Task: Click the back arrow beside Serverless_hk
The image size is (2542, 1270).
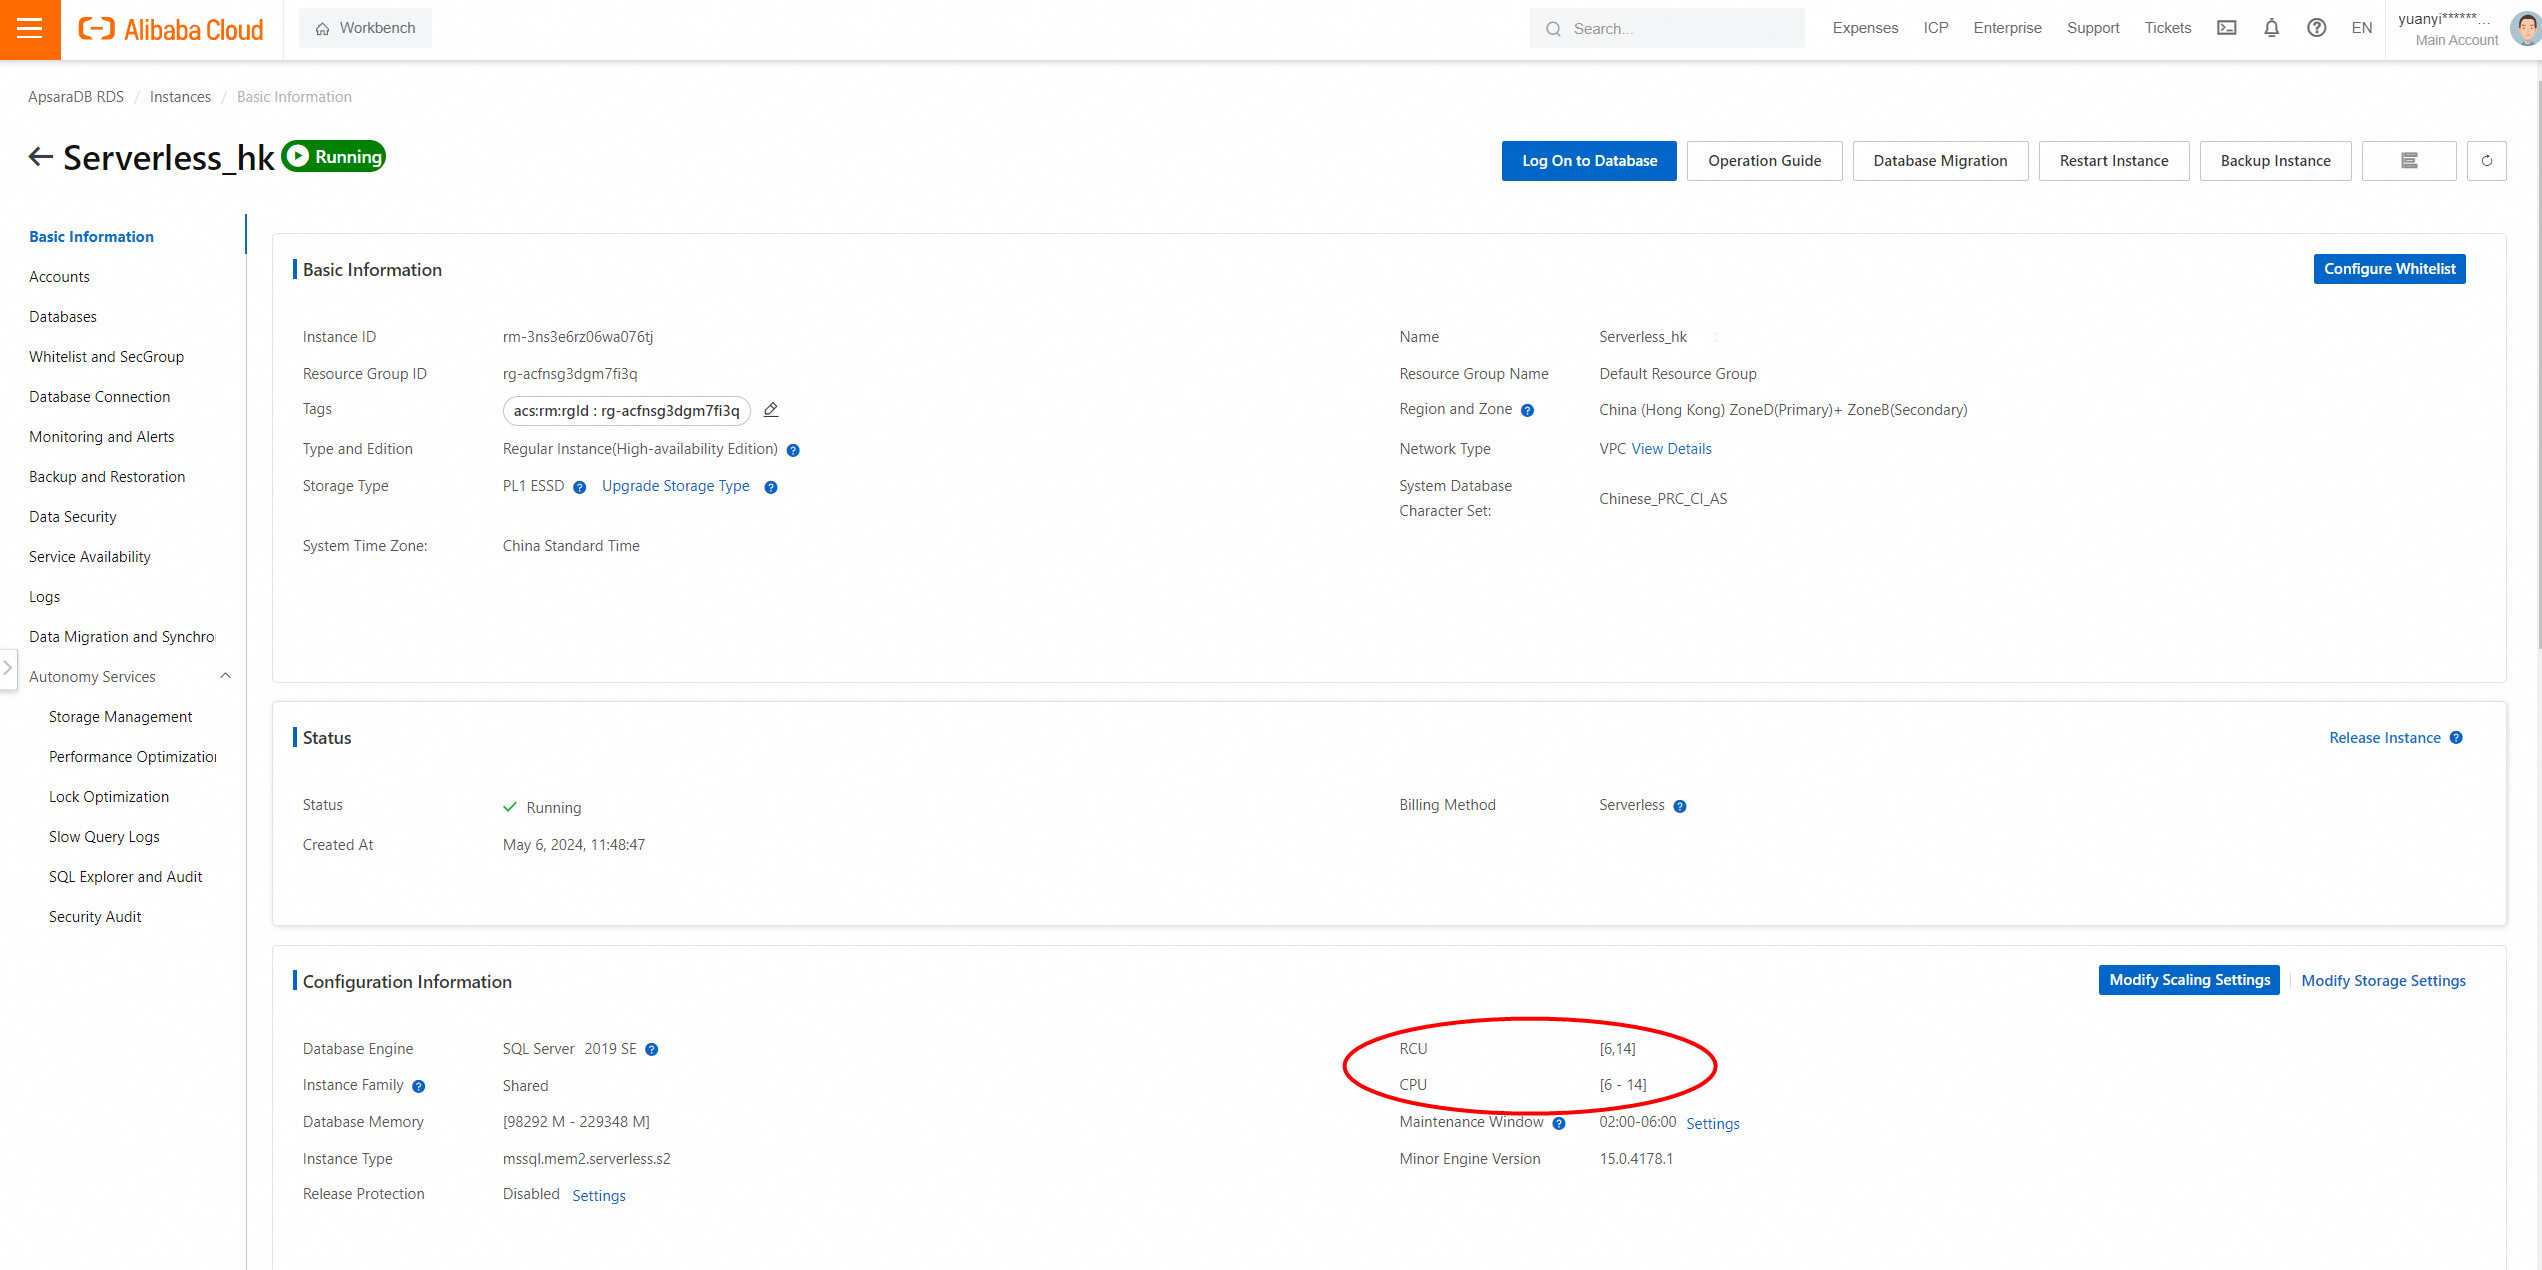Action: pos(40,157)
